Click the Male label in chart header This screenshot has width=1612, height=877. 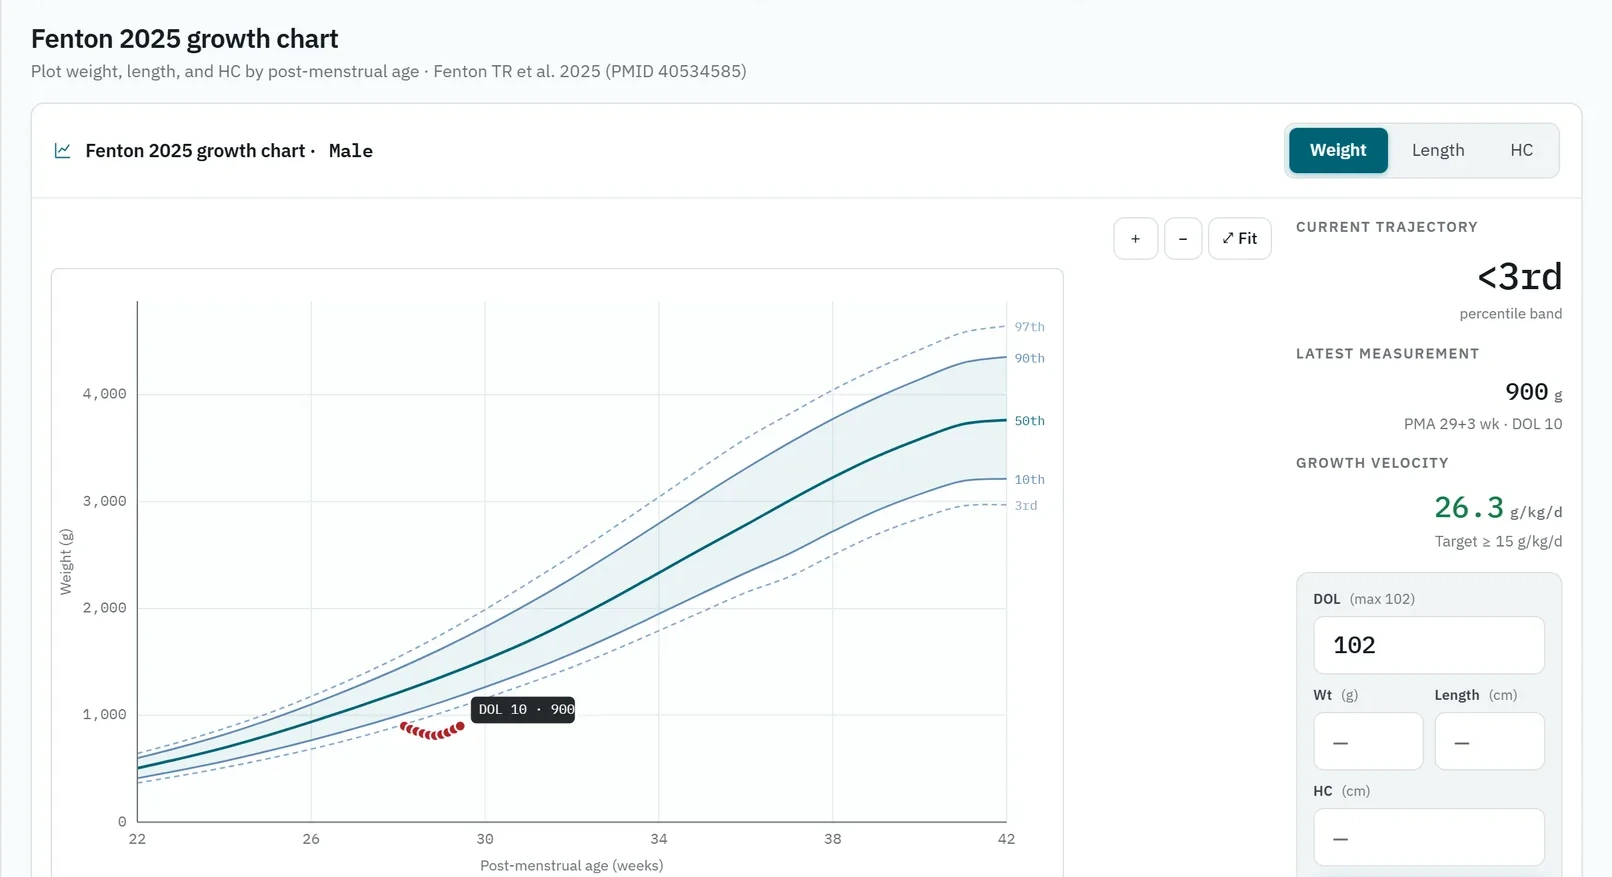click(x=351, y=151)
